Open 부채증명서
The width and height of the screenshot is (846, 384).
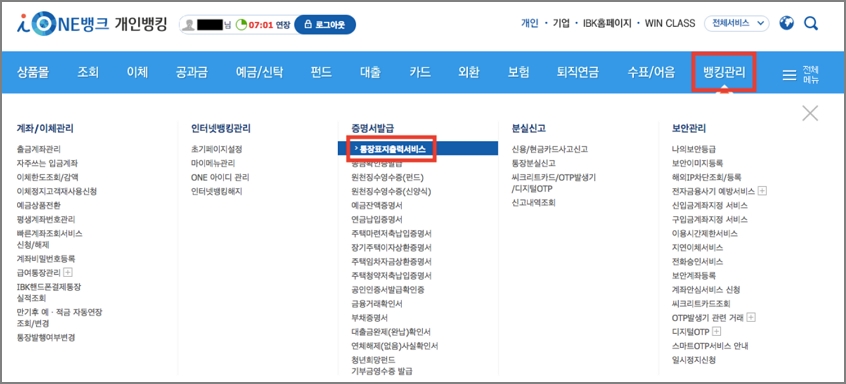[369, 317]
